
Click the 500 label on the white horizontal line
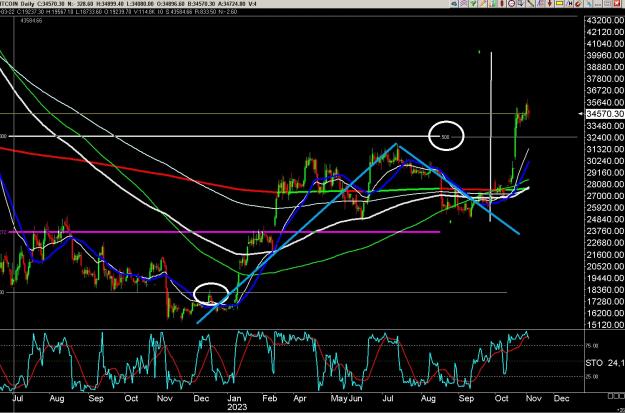(445, 137)
